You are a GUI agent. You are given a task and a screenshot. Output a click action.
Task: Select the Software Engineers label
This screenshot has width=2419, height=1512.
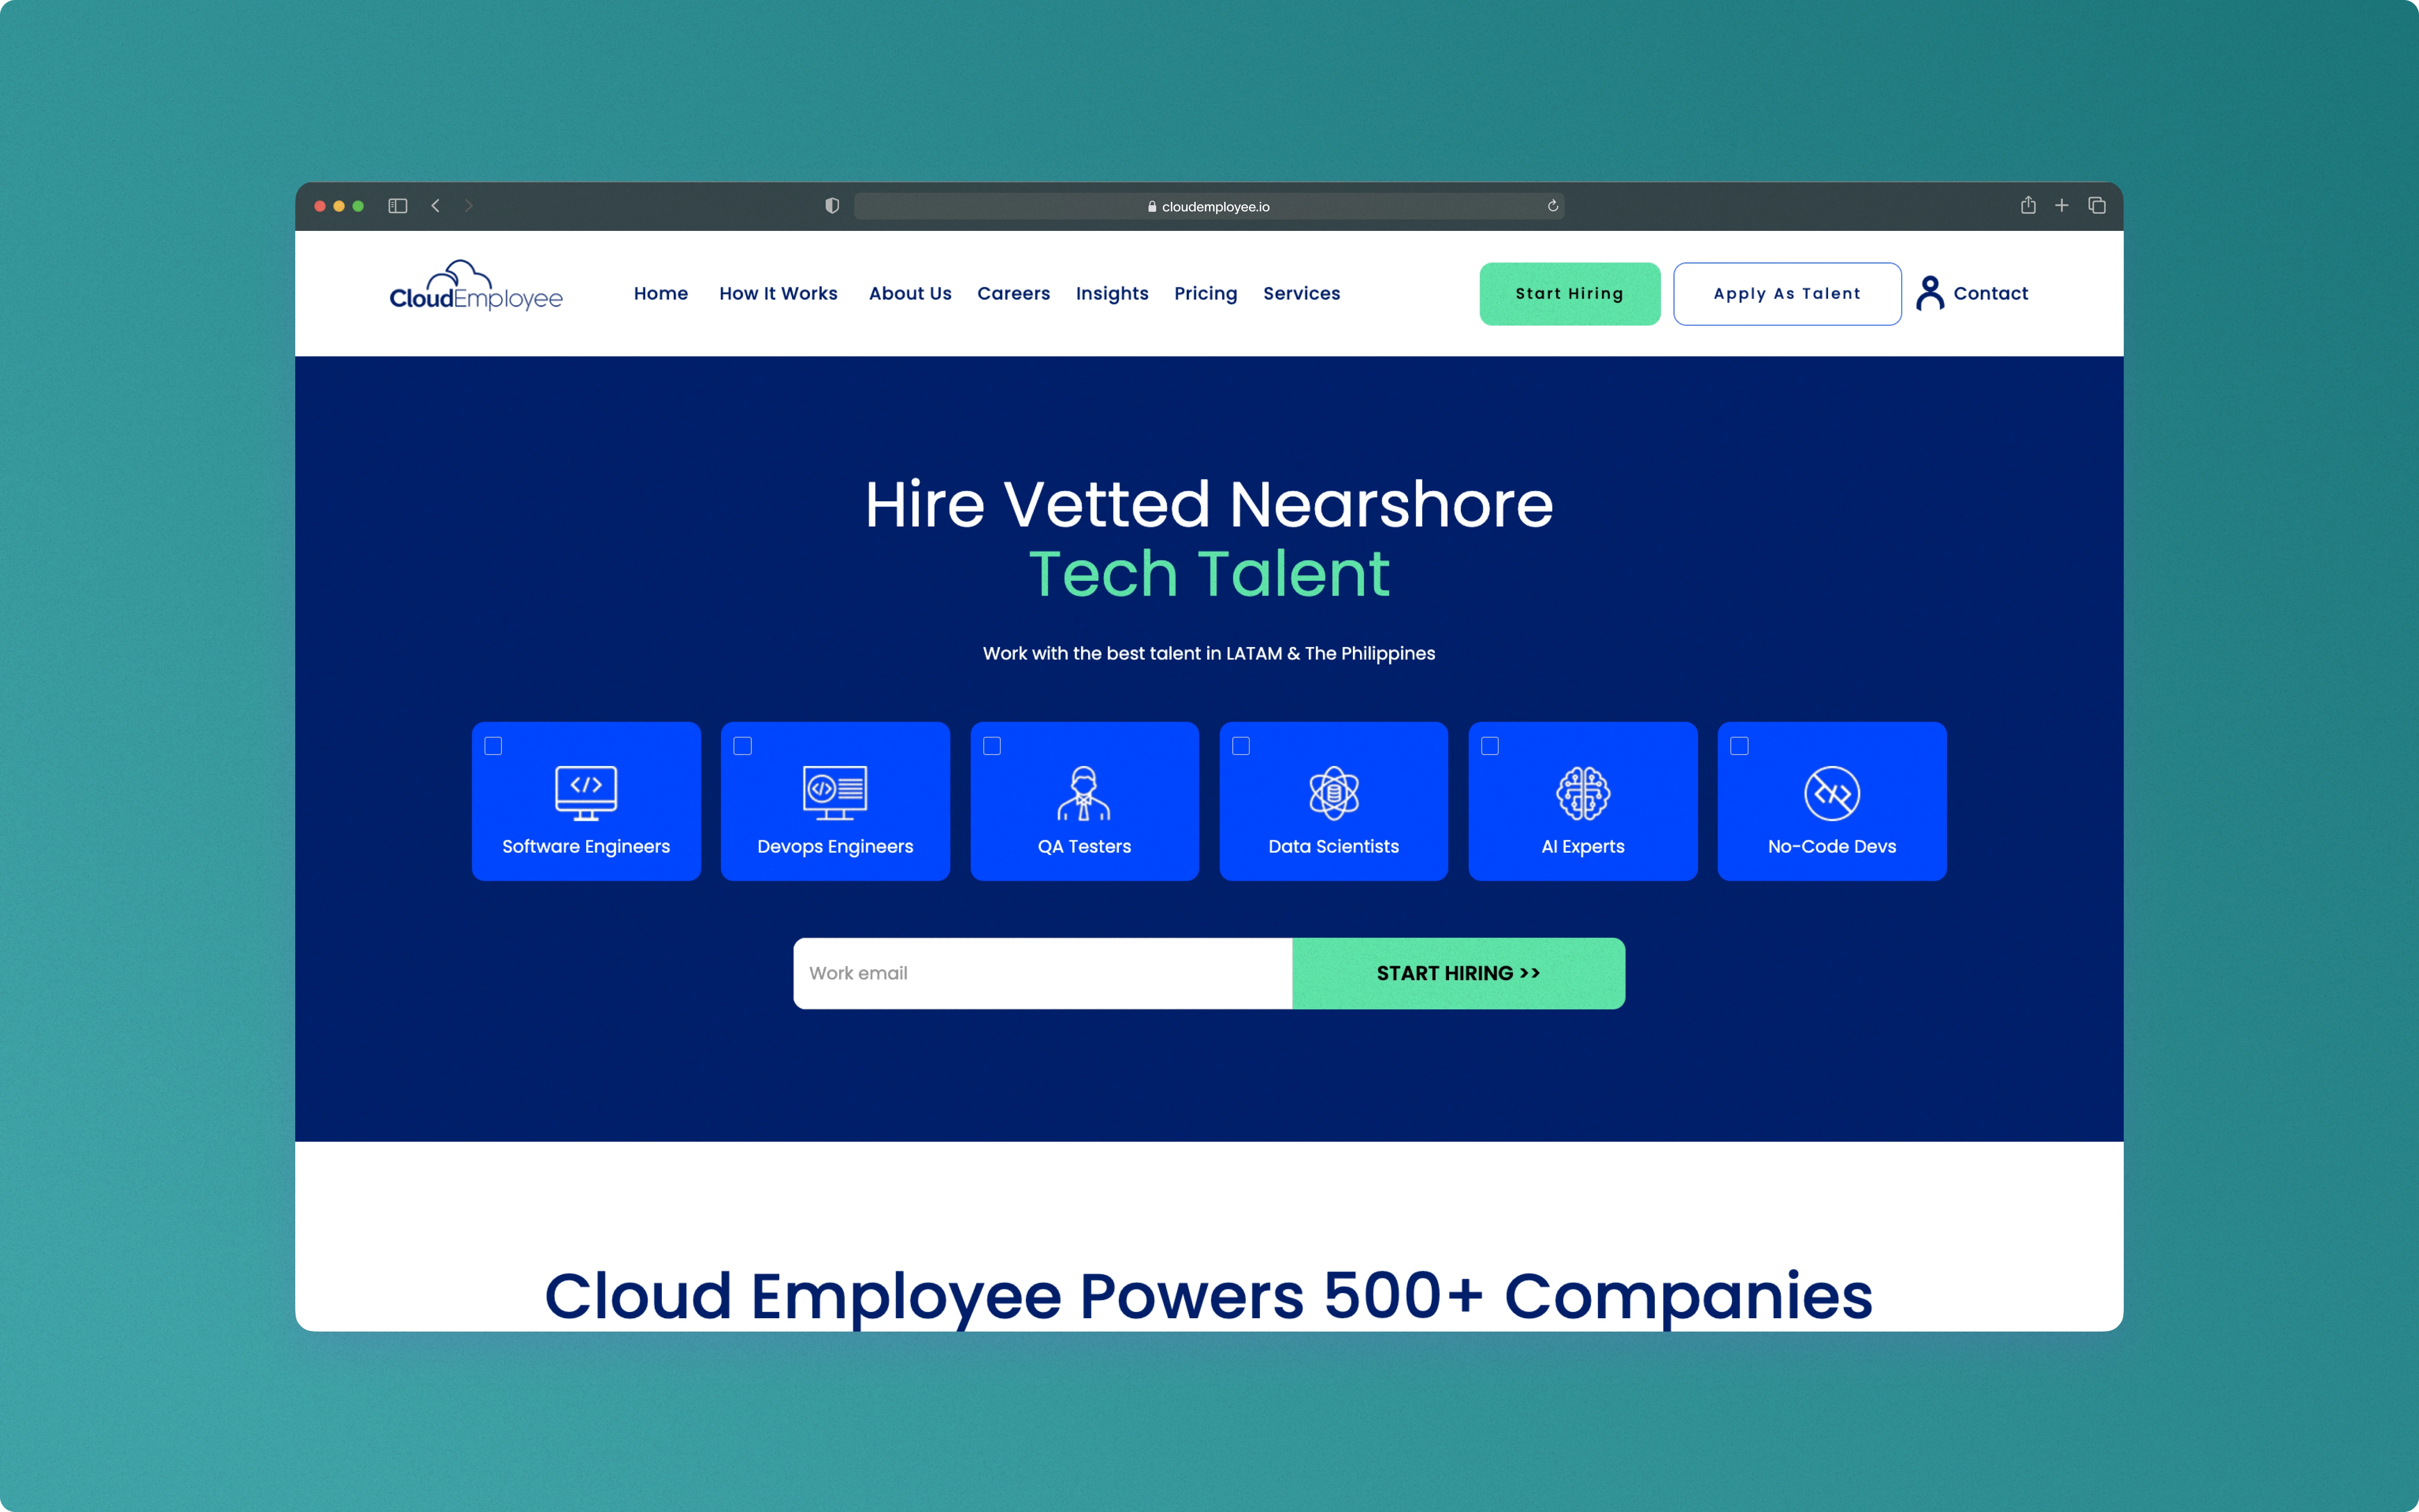click(x=586, y=847)
